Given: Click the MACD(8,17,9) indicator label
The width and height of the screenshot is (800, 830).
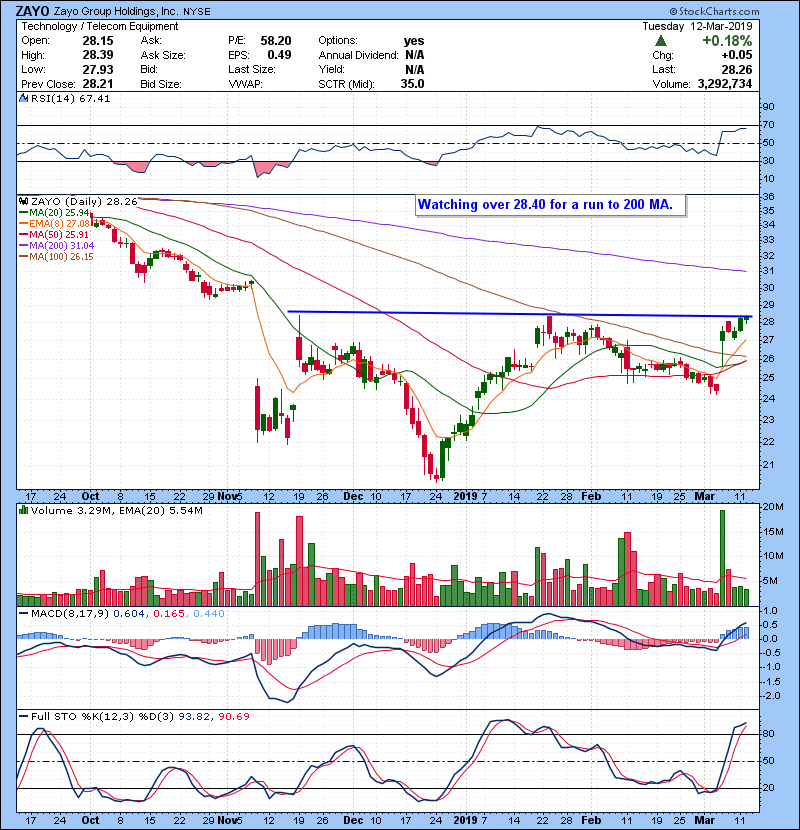Looking at the screenshot, I should [70, 614].
